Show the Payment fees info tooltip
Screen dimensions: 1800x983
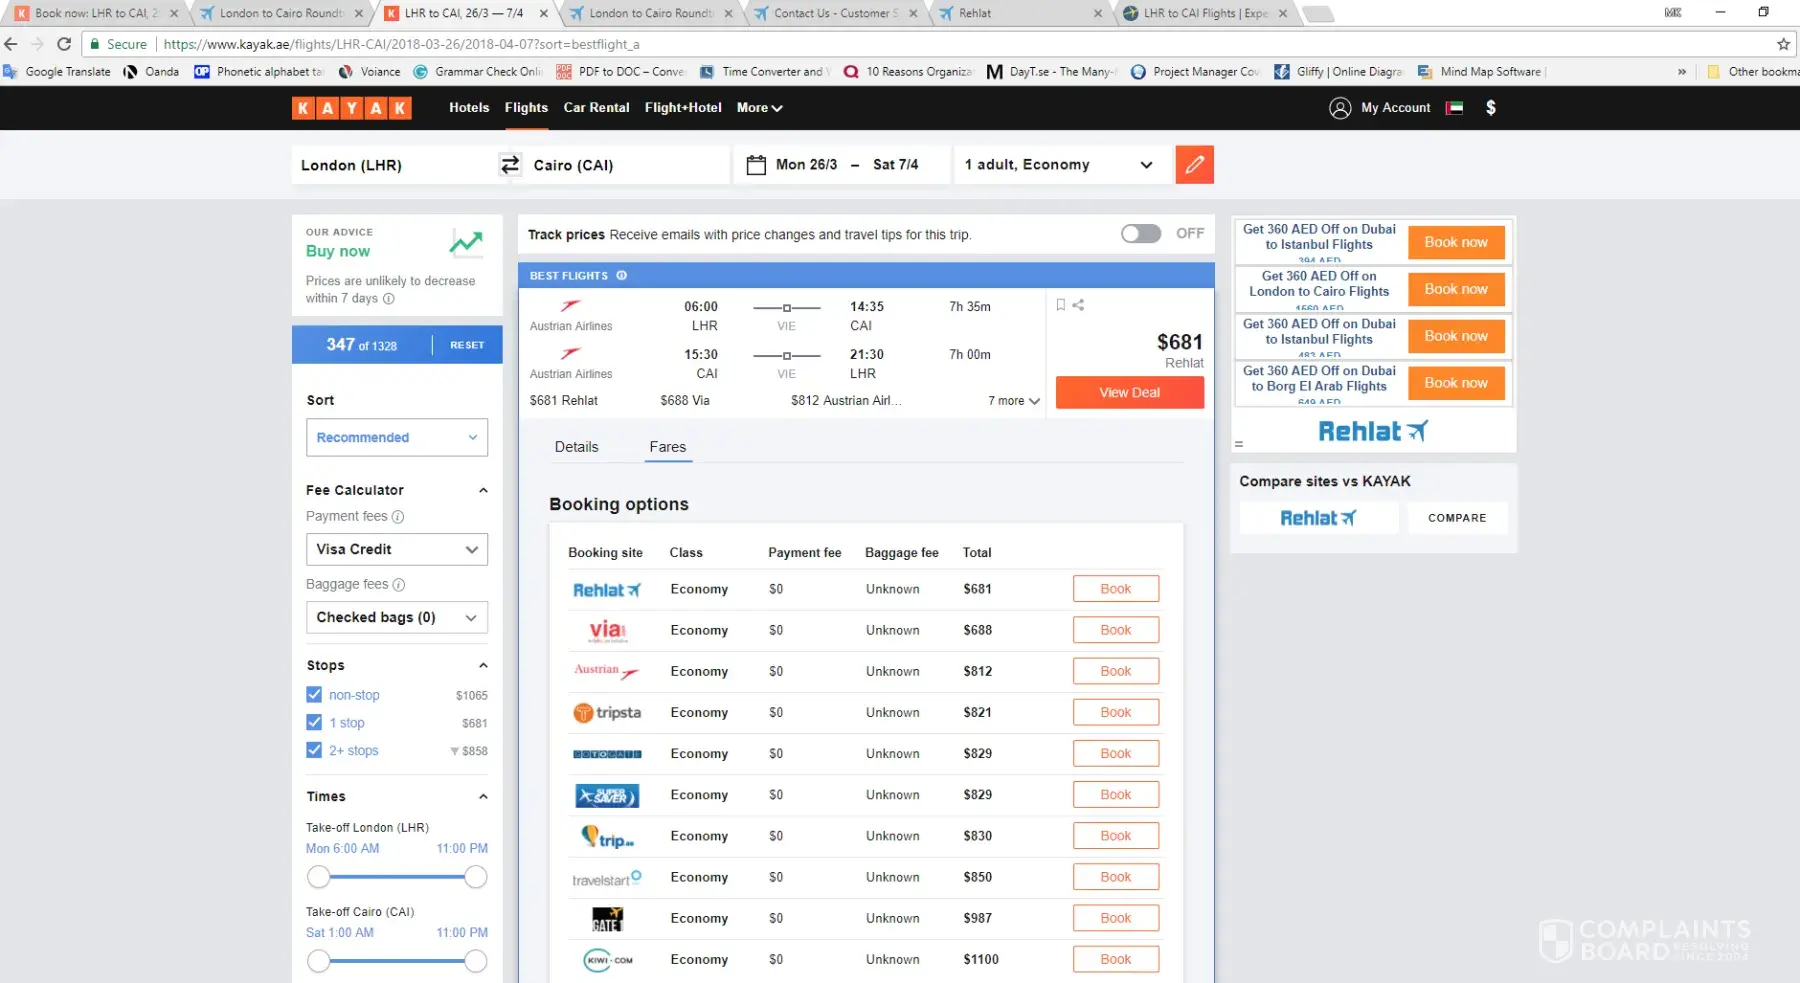pyautogui.click(x=398, y=517)
